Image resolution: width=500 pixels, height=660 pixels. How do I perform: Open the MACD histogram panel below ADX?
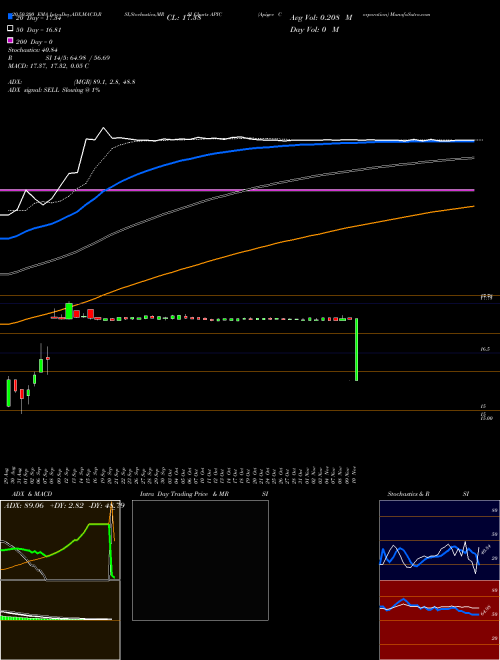60,620
